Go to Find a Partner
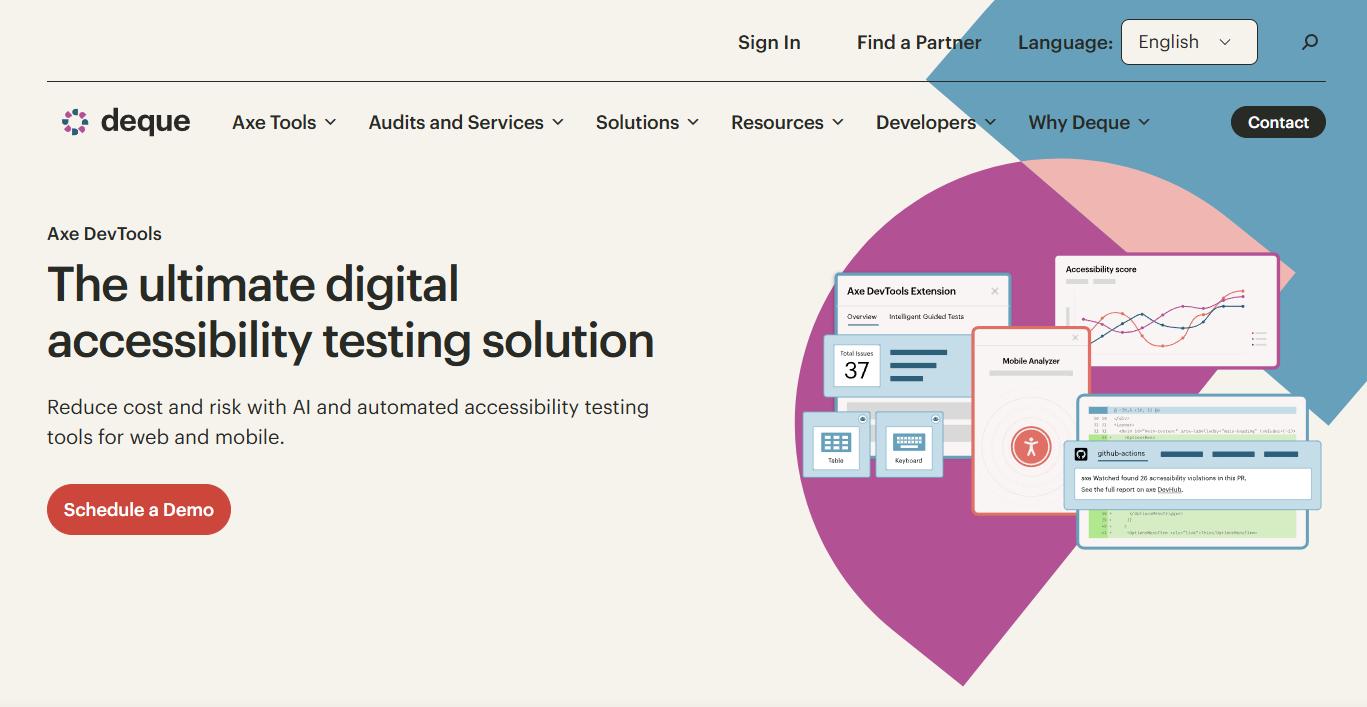1367x707 pixels. point(919,42)
